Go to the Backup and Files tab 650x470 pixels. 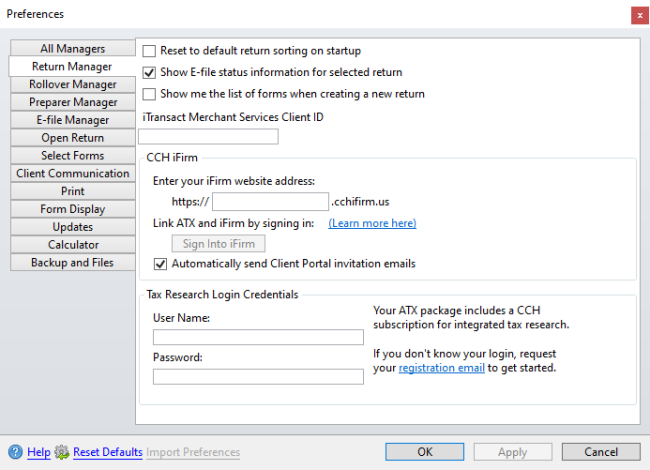point(73,262)
